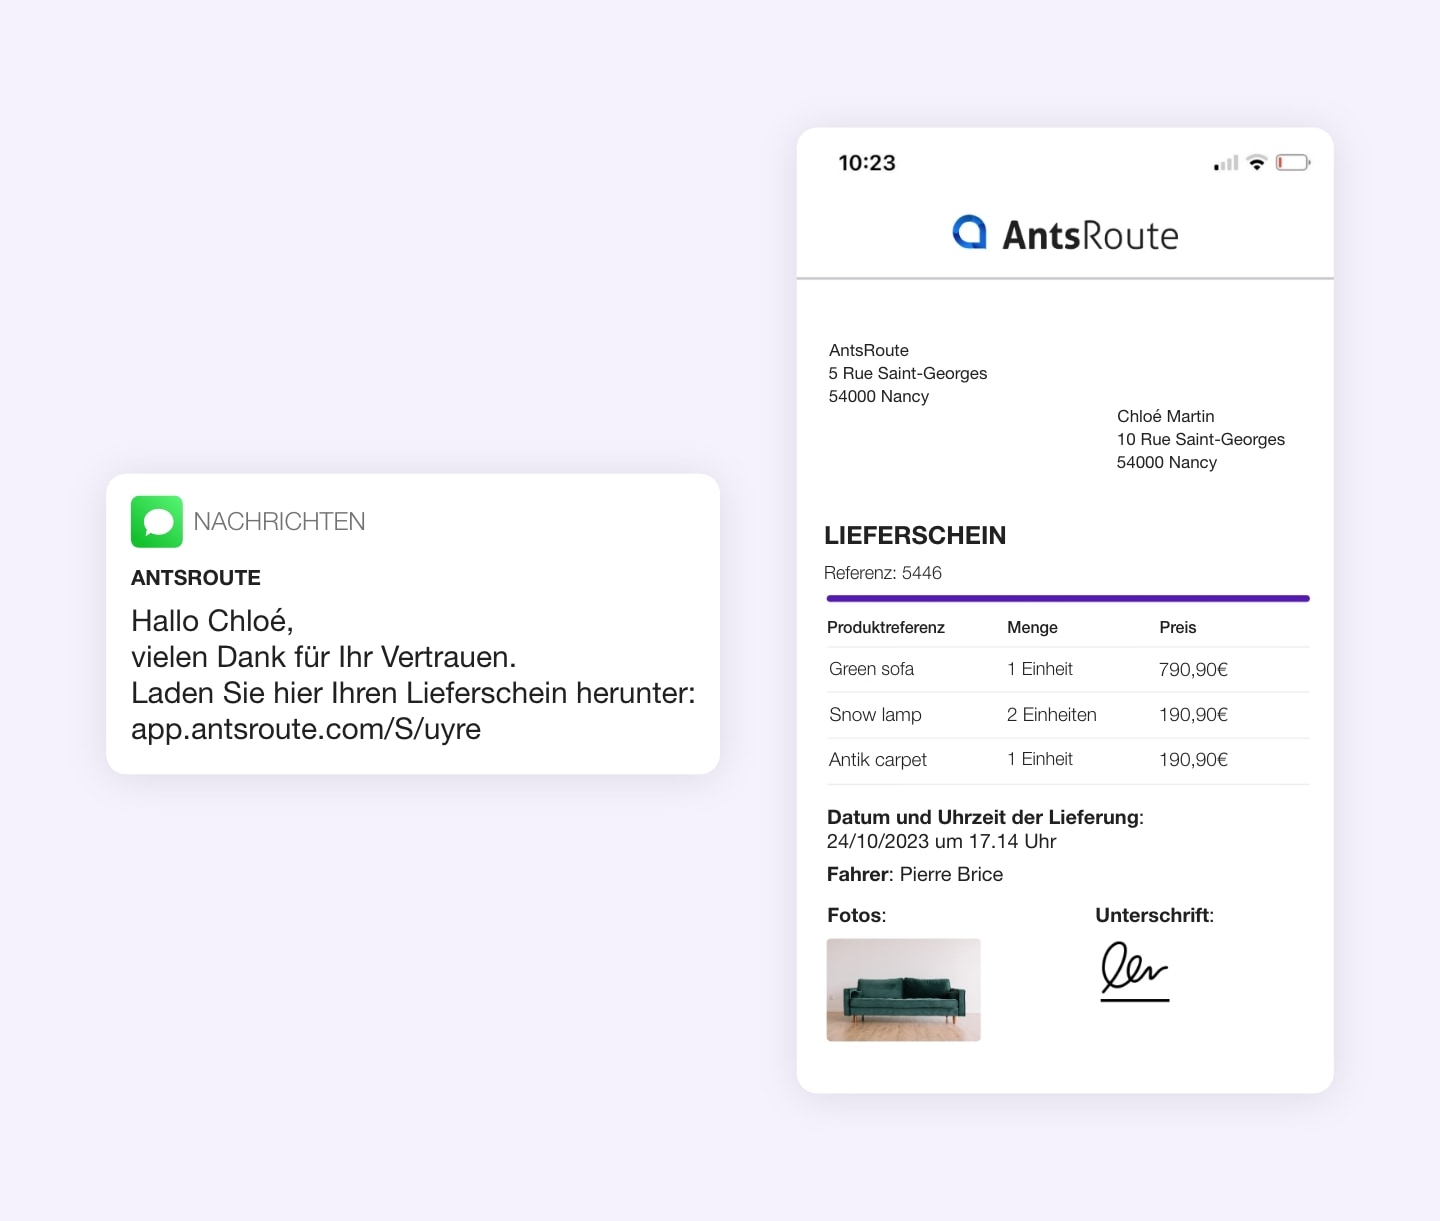This screenshot has width=1440, height=1221.
Task: Click the handwritten signature image
Action: point(1134,971)
